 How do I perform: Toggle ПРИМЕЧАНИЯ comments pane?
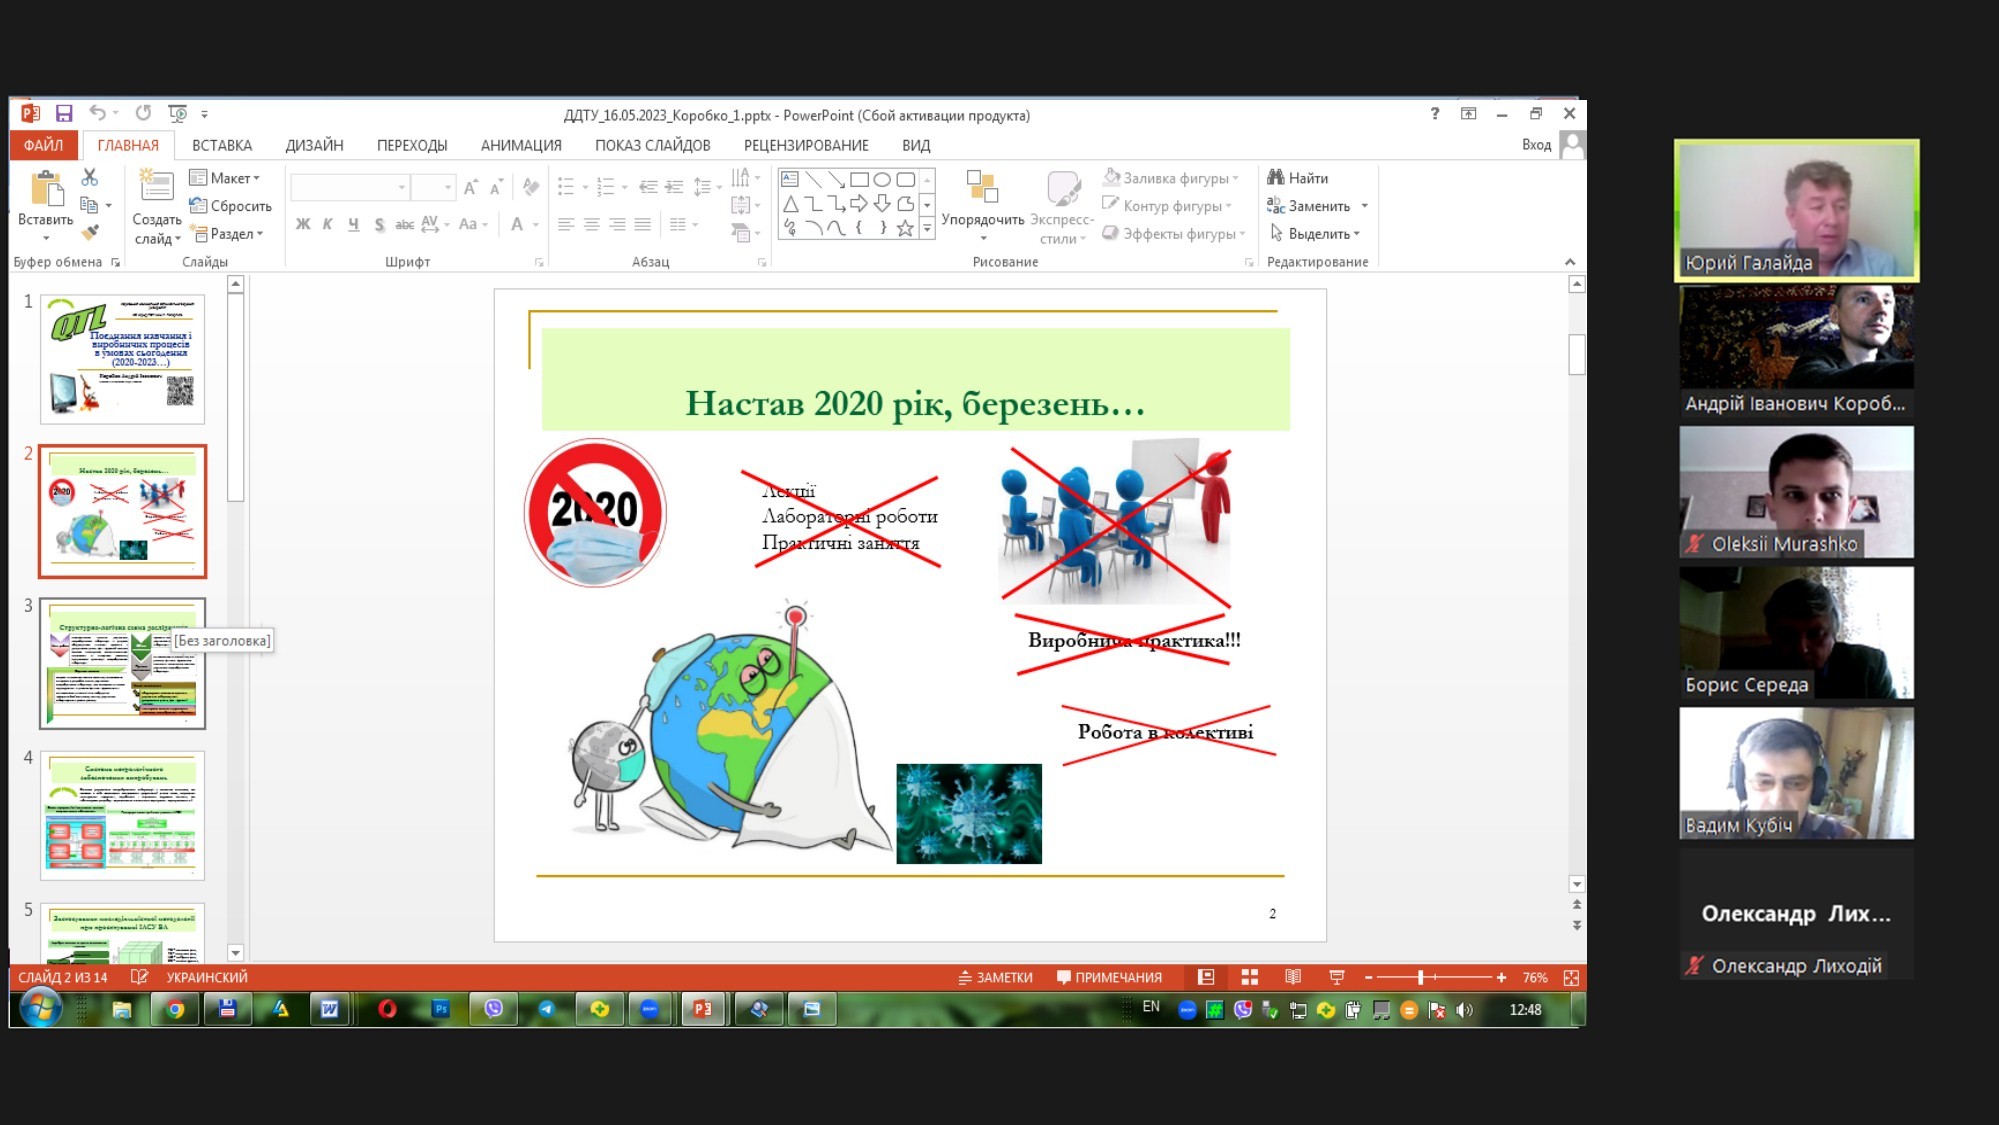pos(1109,977)
